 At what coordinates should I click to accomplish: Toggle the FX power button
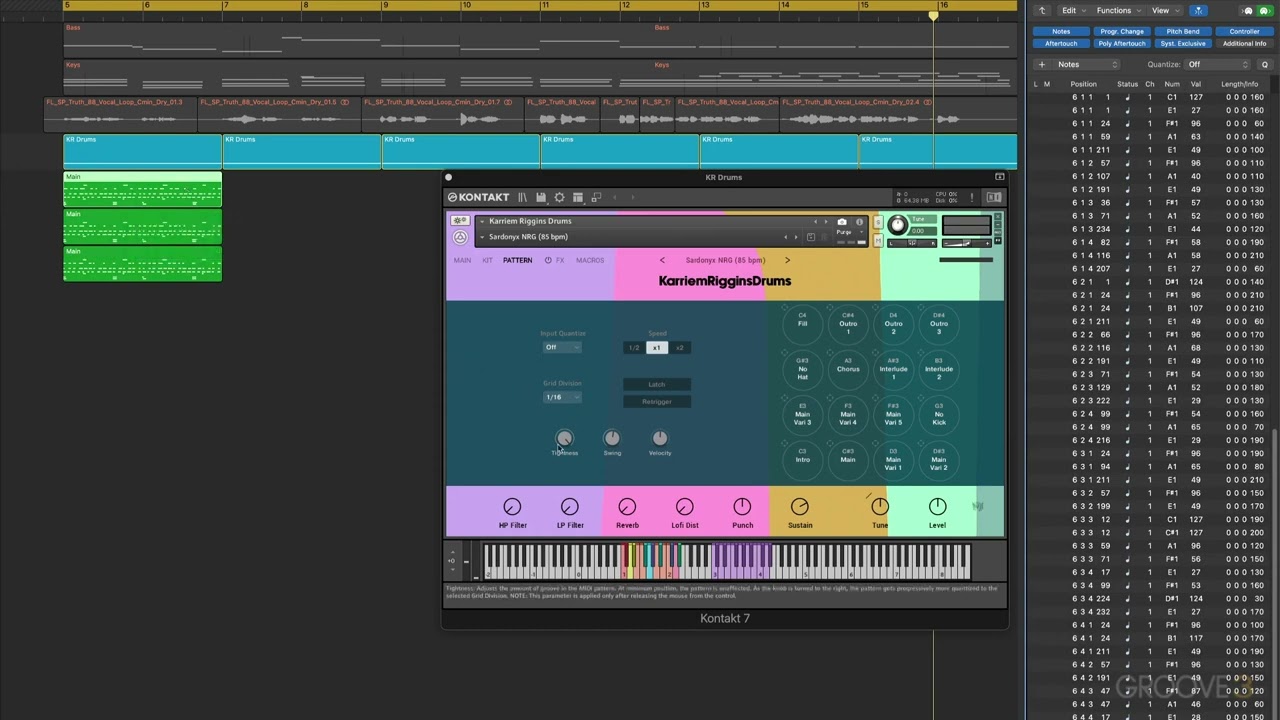click(548, 260)
